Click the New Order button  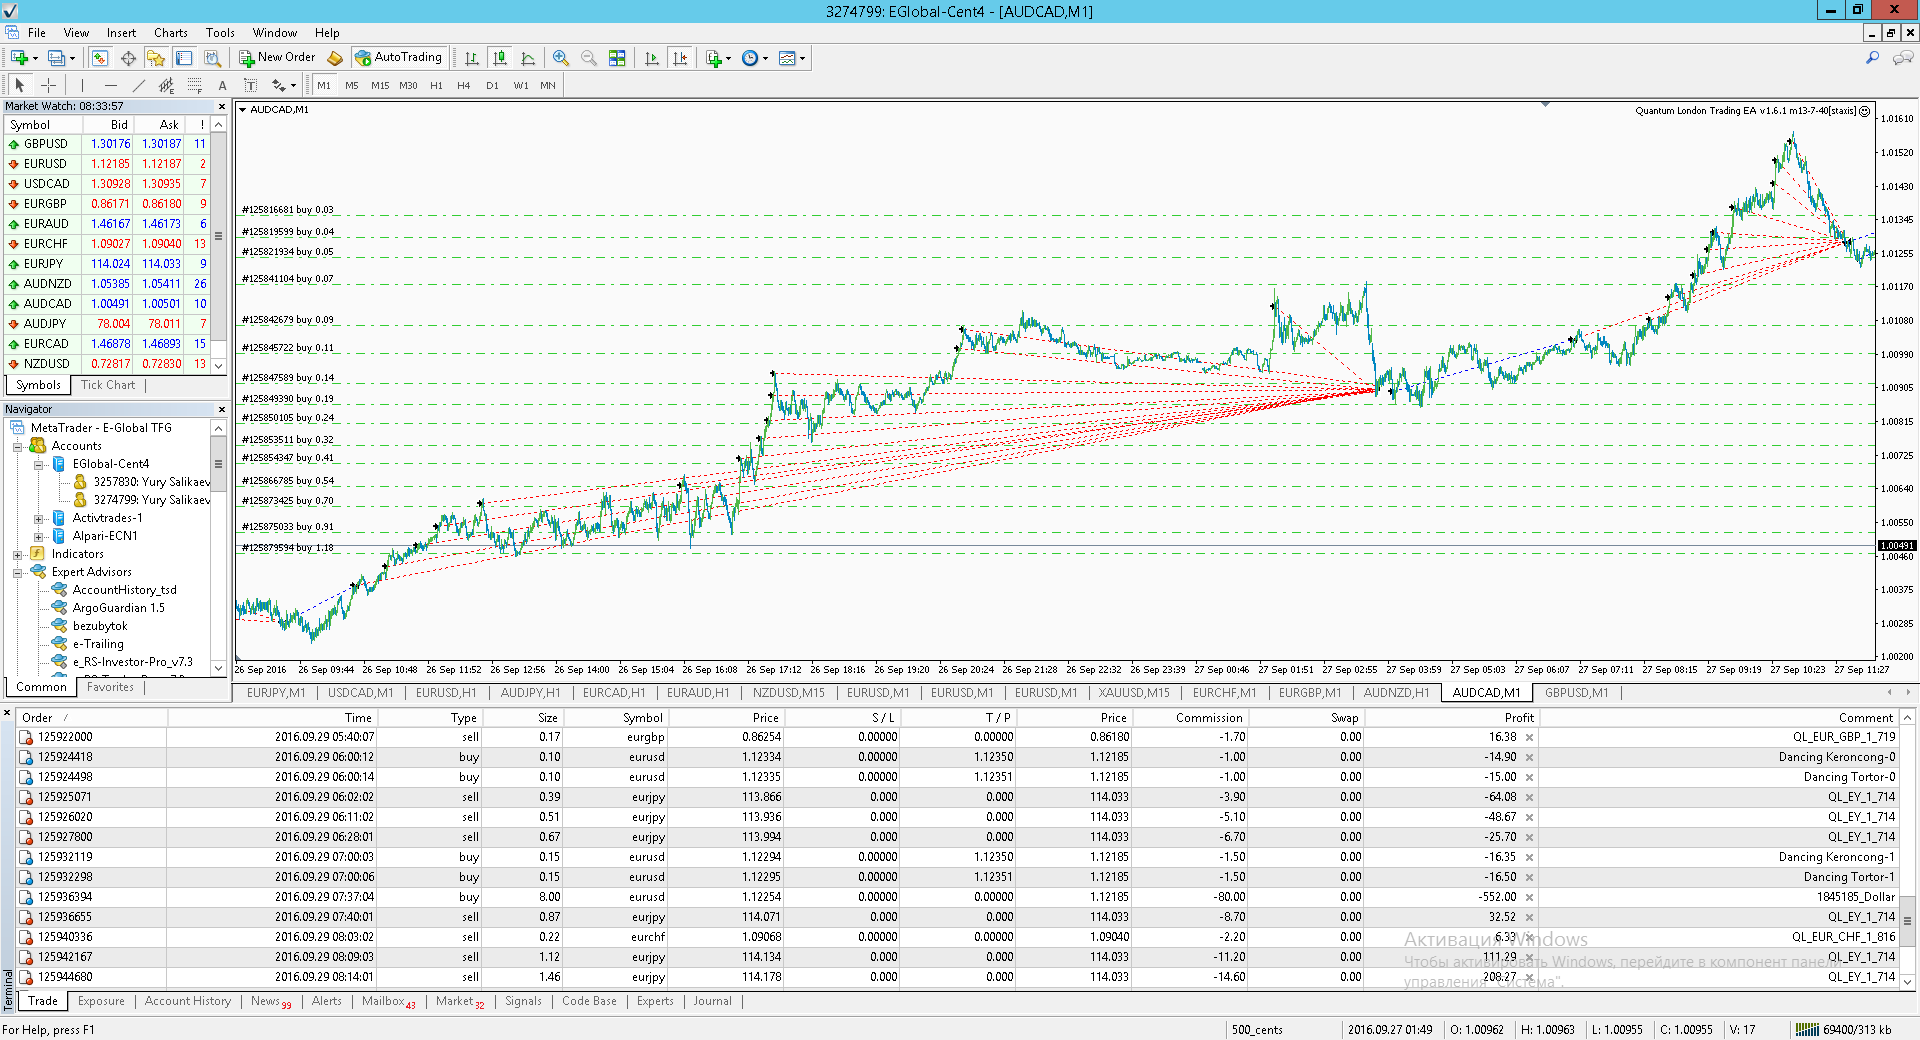pos(277,58)
